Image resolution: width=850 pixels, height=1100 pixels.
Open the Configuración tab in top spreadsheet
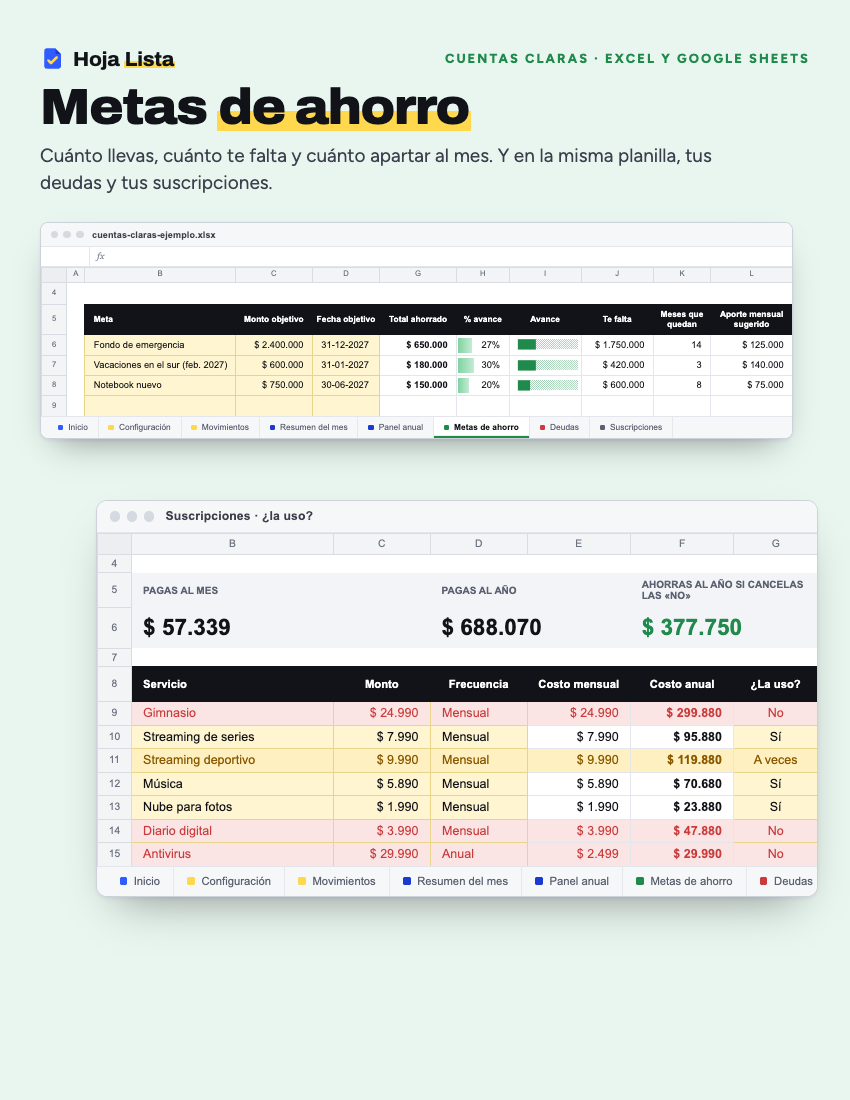[139, 427]
